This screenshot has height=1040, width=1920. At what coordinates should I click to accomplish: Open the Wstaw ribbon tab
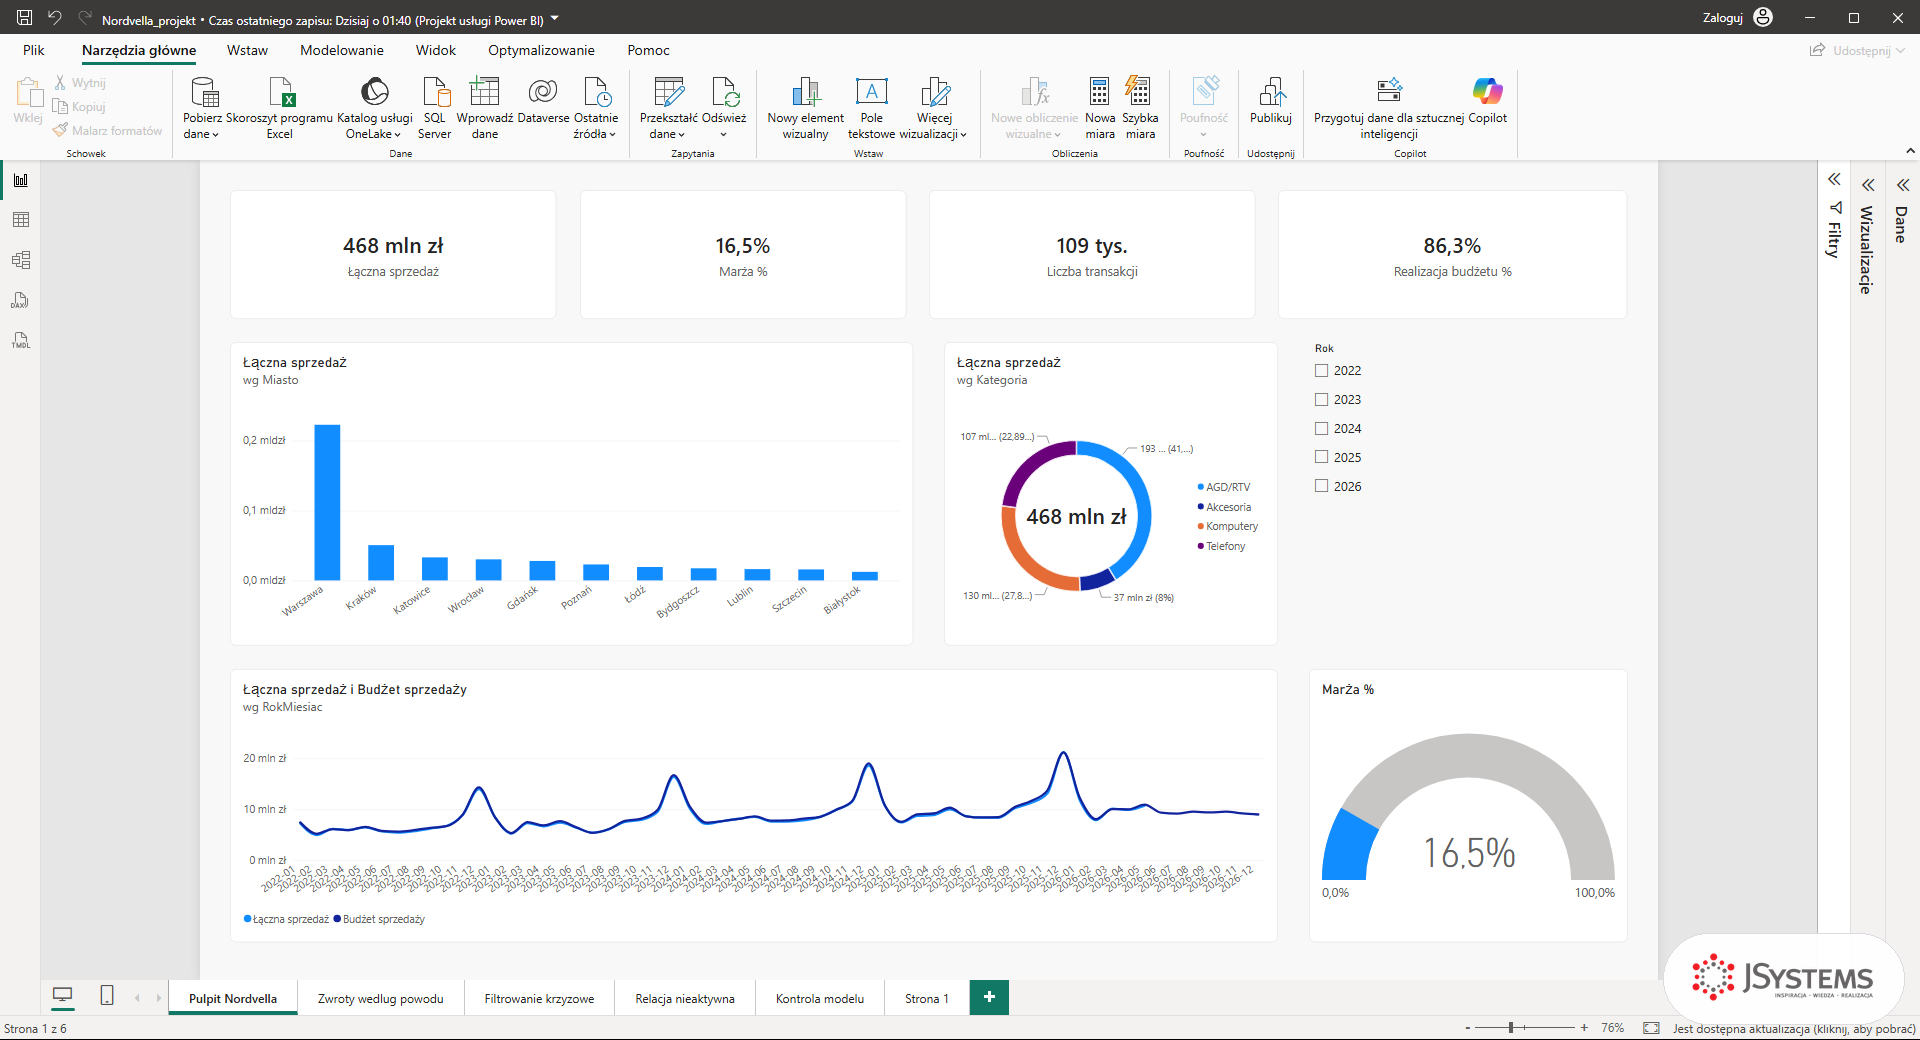pyautogui.click(x=247, y=50)
